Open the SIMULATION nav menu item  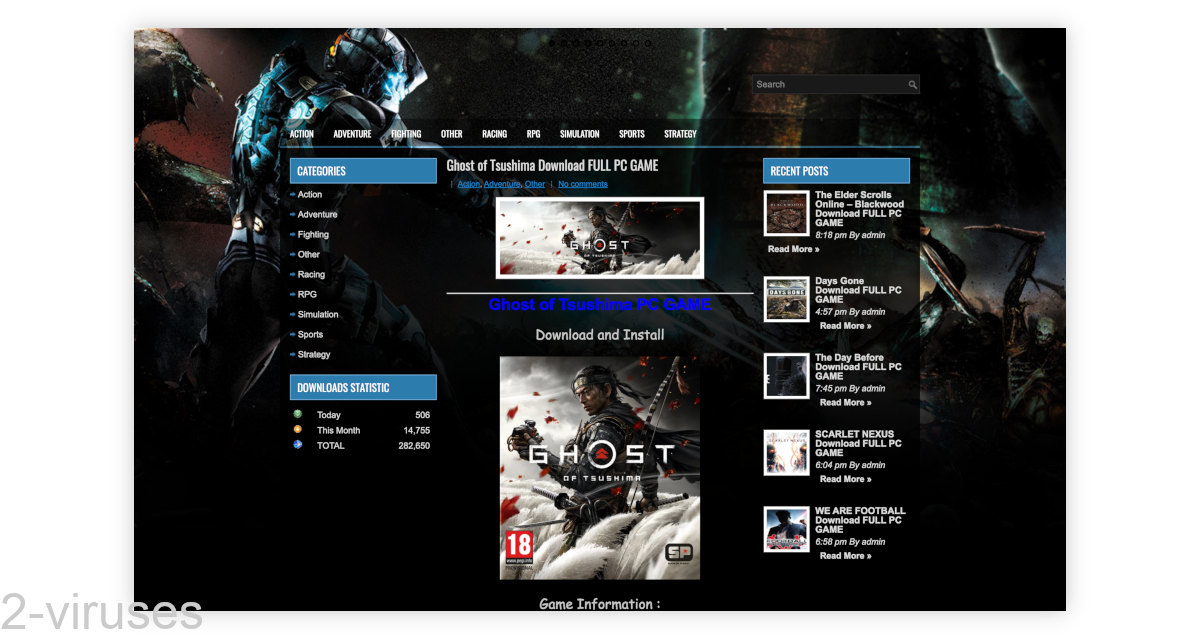[x=580, y=134]
